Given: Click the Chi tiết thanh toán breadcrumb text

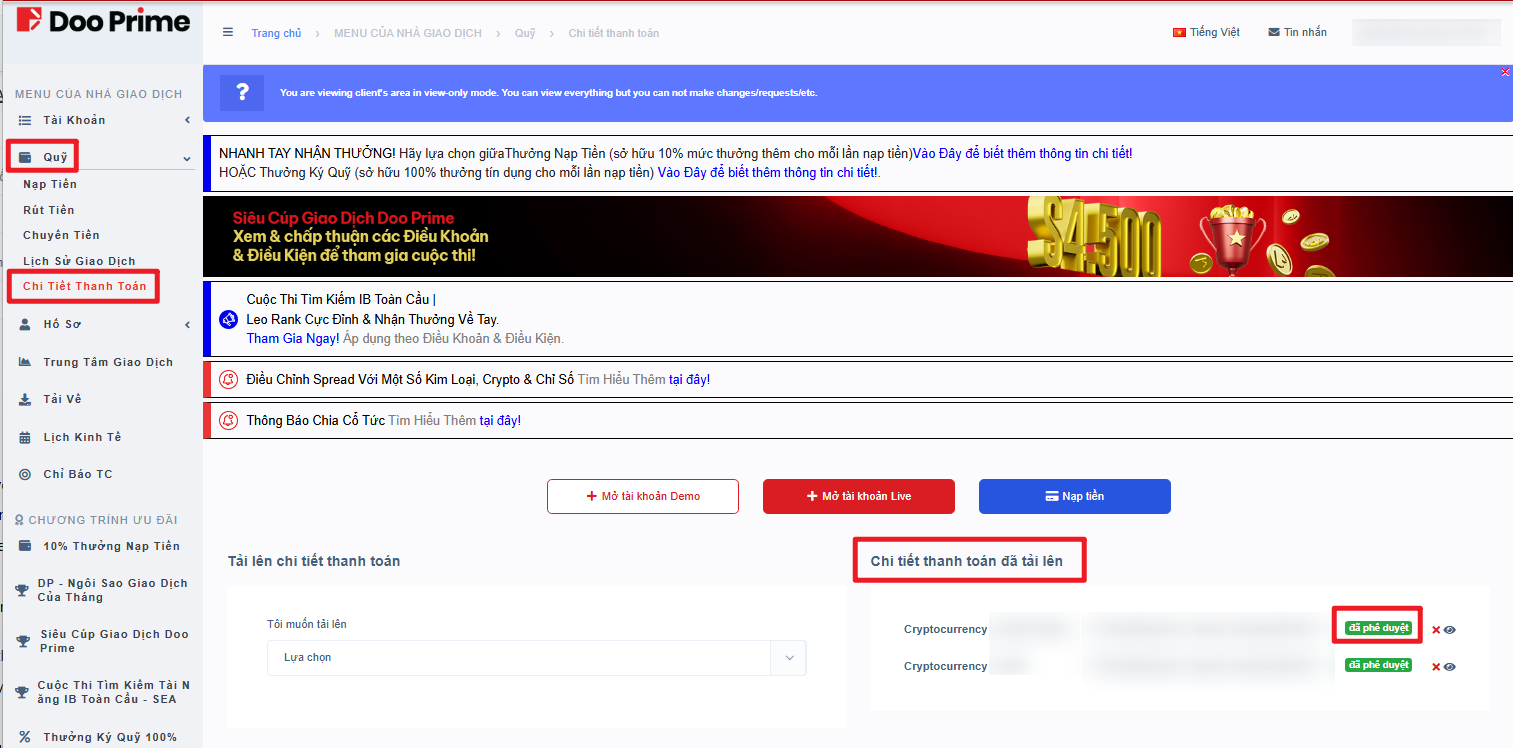Looking at the screenshot, I should coord(614,33).
